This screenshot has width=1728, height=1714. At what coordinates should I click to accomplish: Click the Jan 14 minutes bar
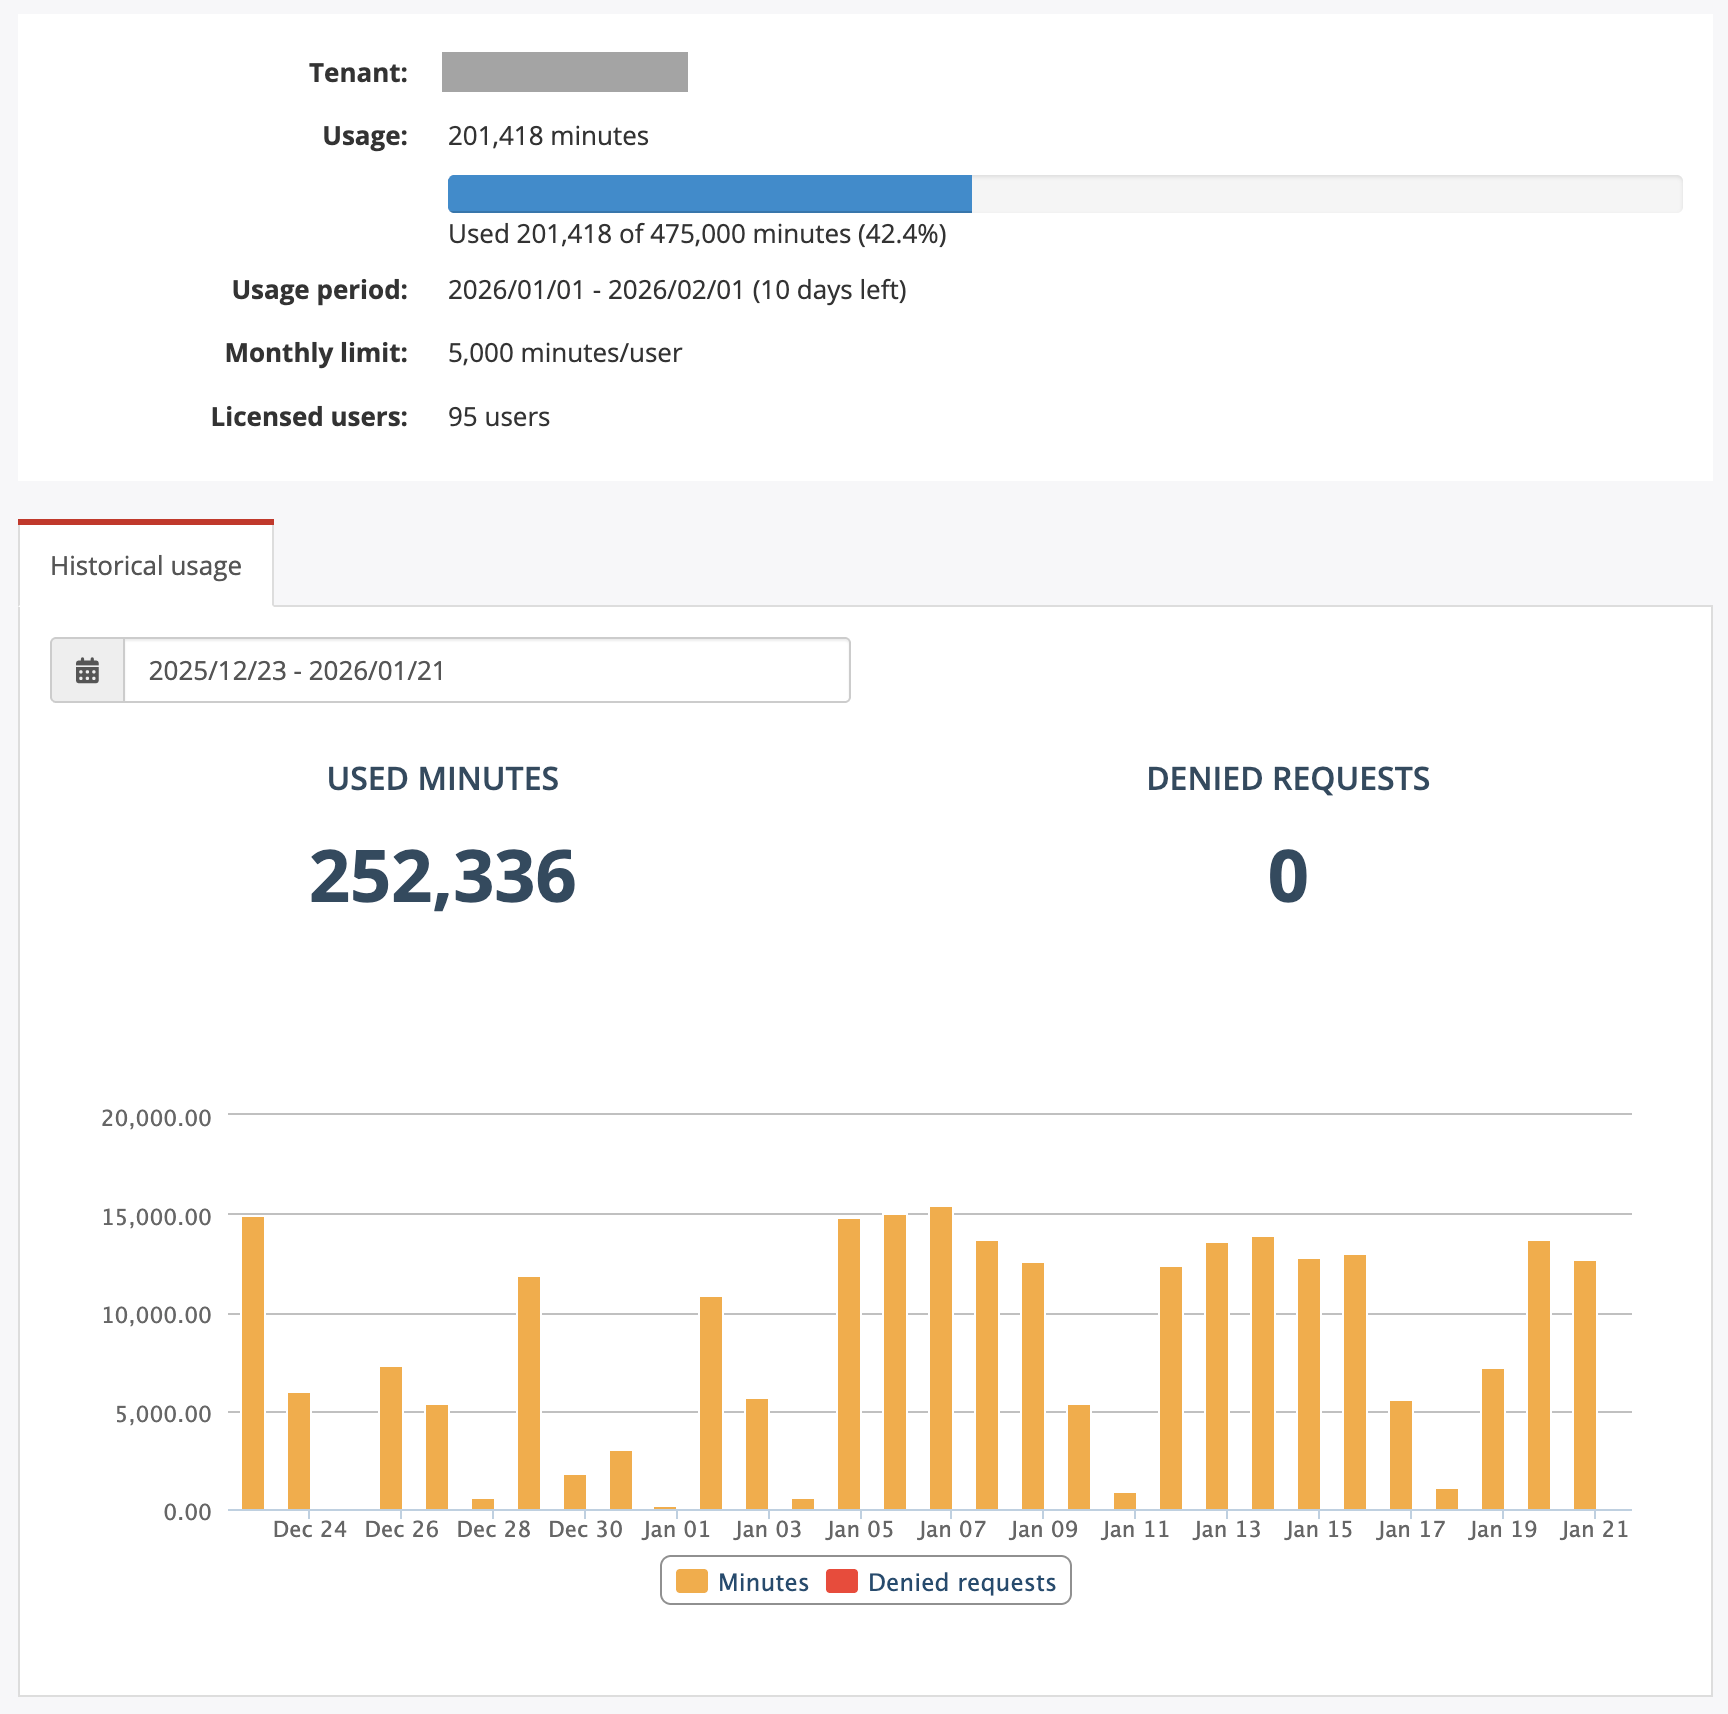tap(1263, 1373)
